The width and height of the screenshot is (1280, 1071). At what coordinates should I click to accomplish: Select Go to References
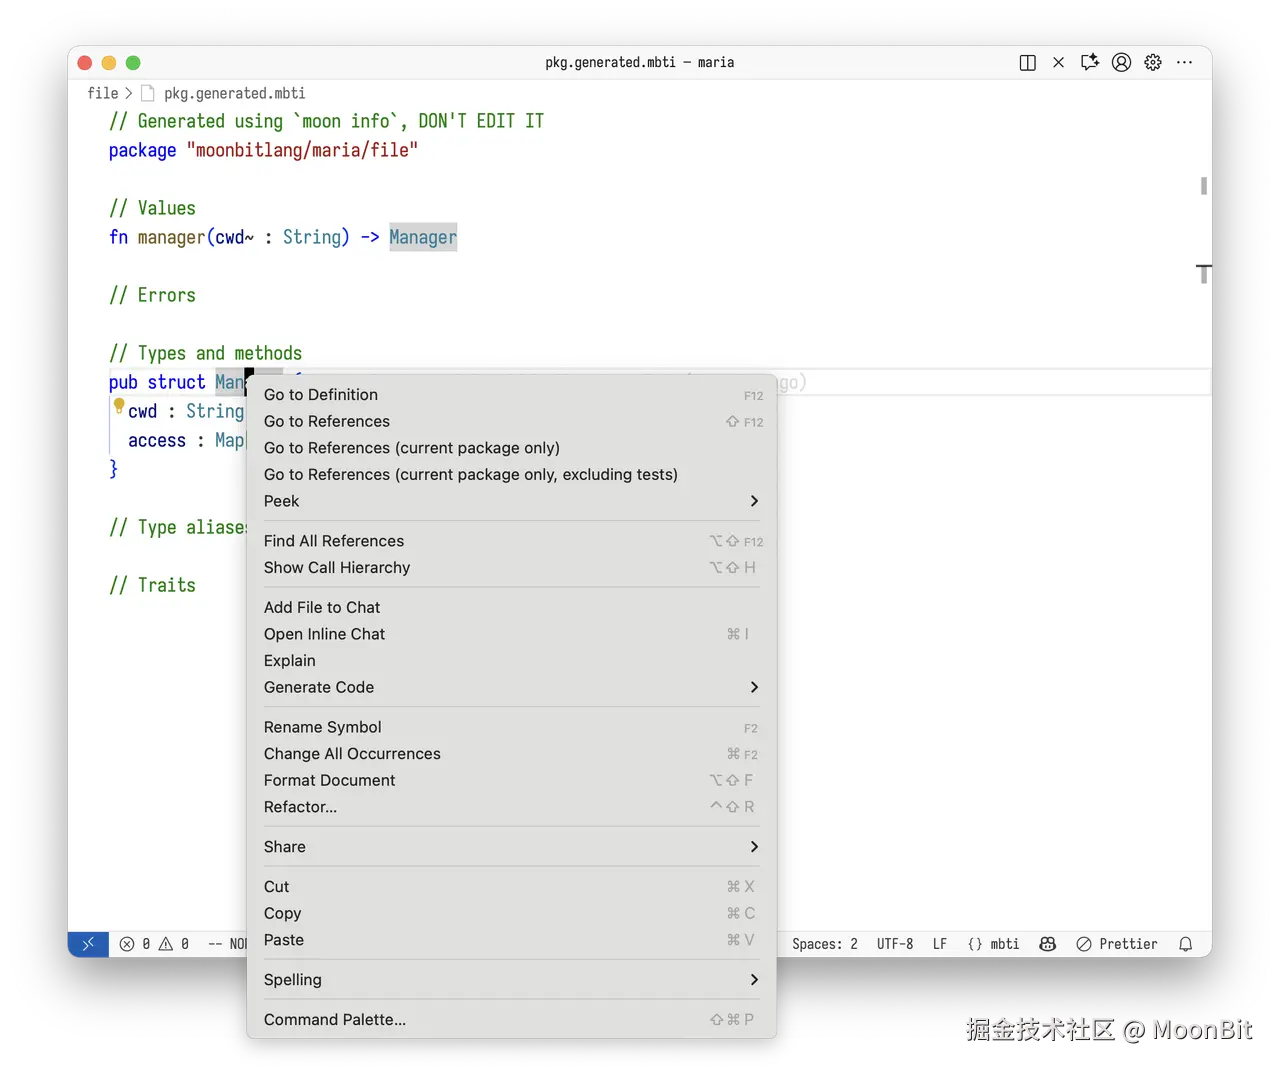point(512,422)
